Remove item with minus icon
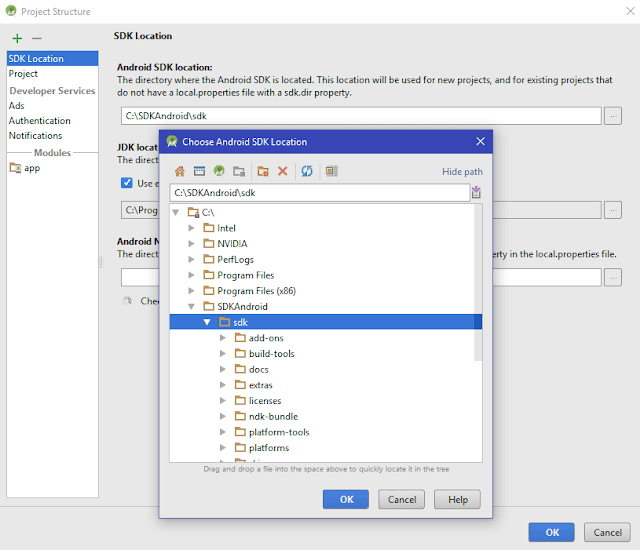The image size is (640, 550). tap(37, 38)
